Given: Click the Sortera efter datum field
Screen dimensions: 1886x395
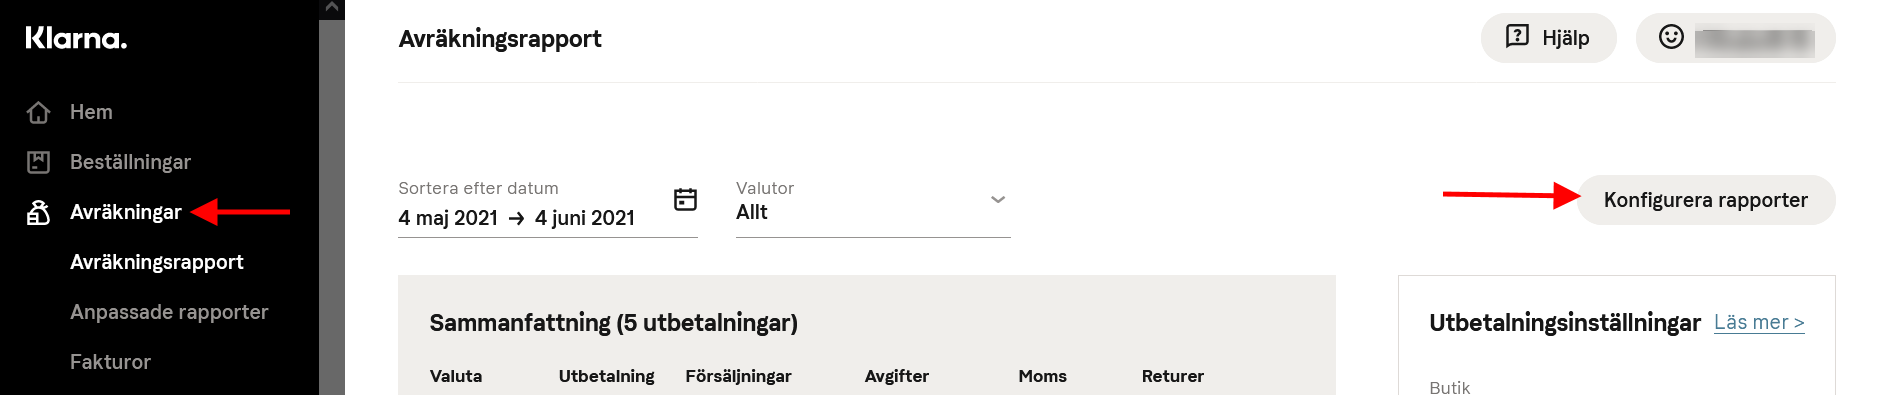Looking at the screenshot, I should point(548,207).
